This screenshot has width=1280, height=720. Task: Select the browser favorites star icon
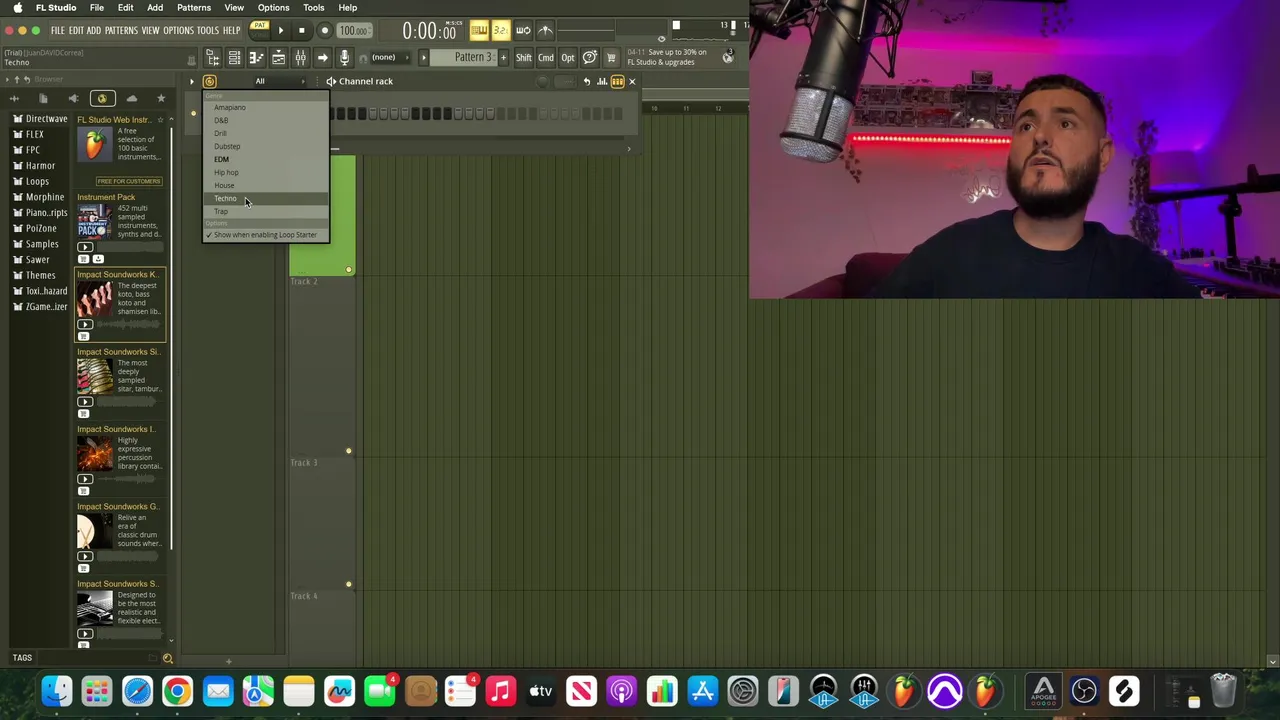coord(161,98)
